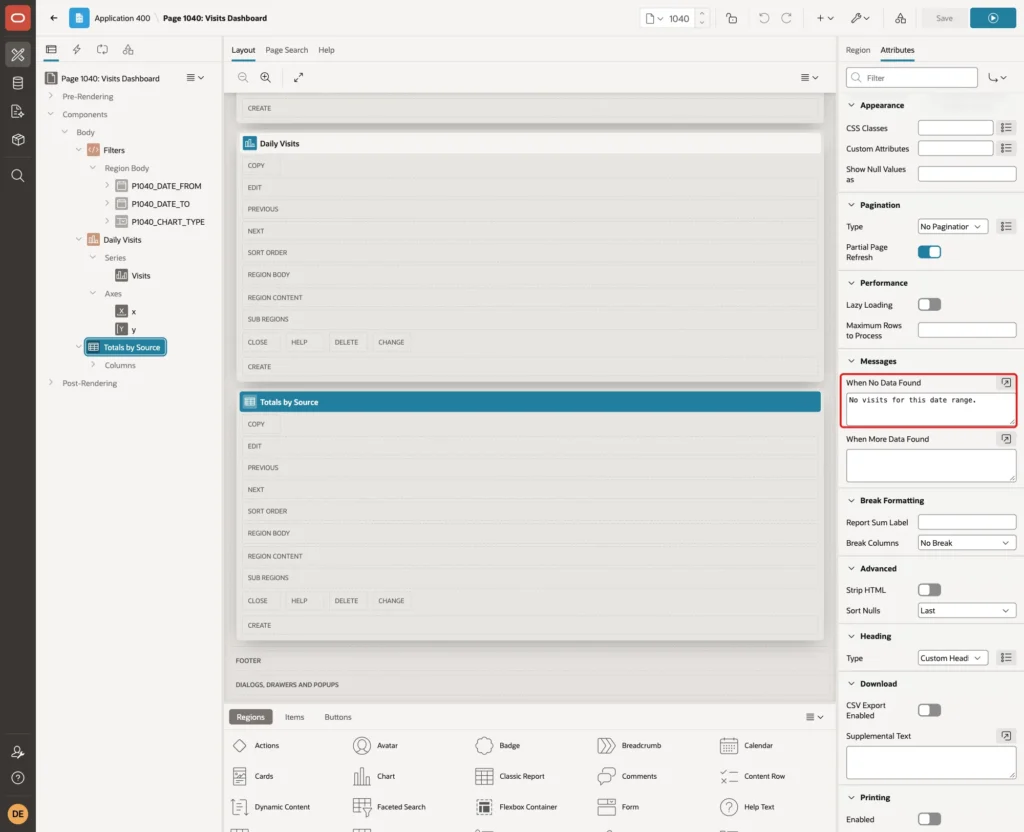Switch to the Region properties tab
Image resolution: width=1024 pixels, height=832 pixels.
857,50
